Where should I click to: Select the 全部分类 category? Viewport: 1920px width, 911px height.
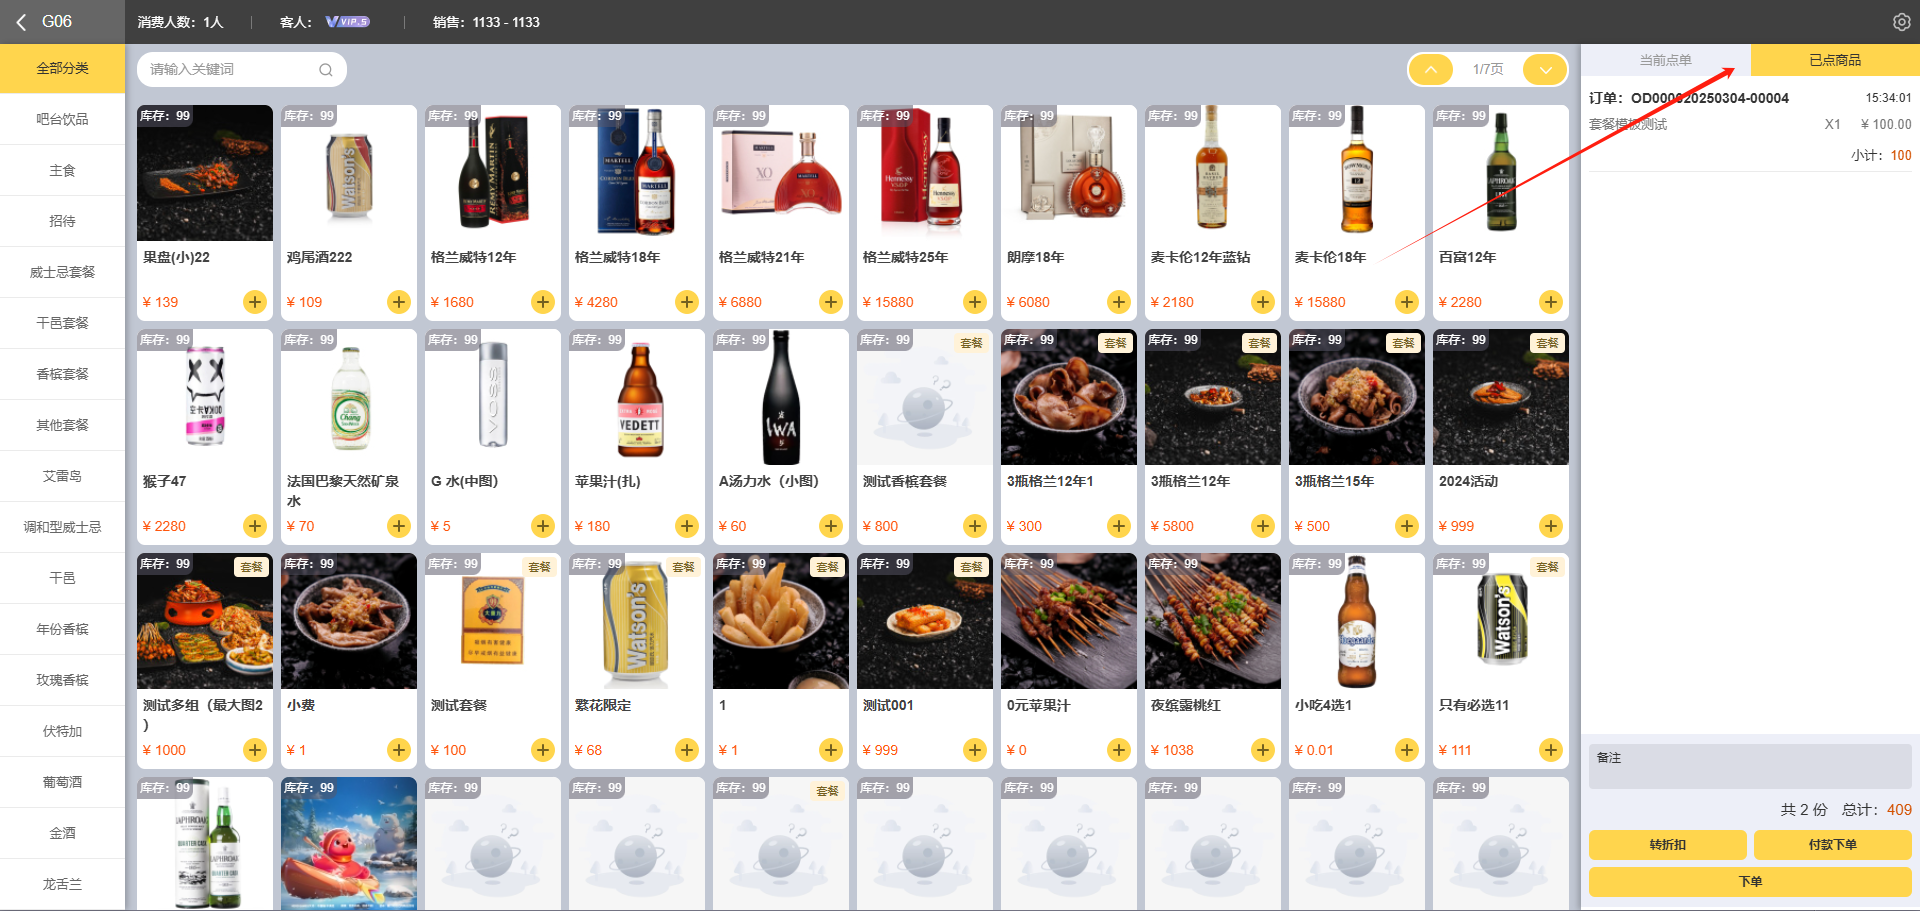tap(62, 69)
